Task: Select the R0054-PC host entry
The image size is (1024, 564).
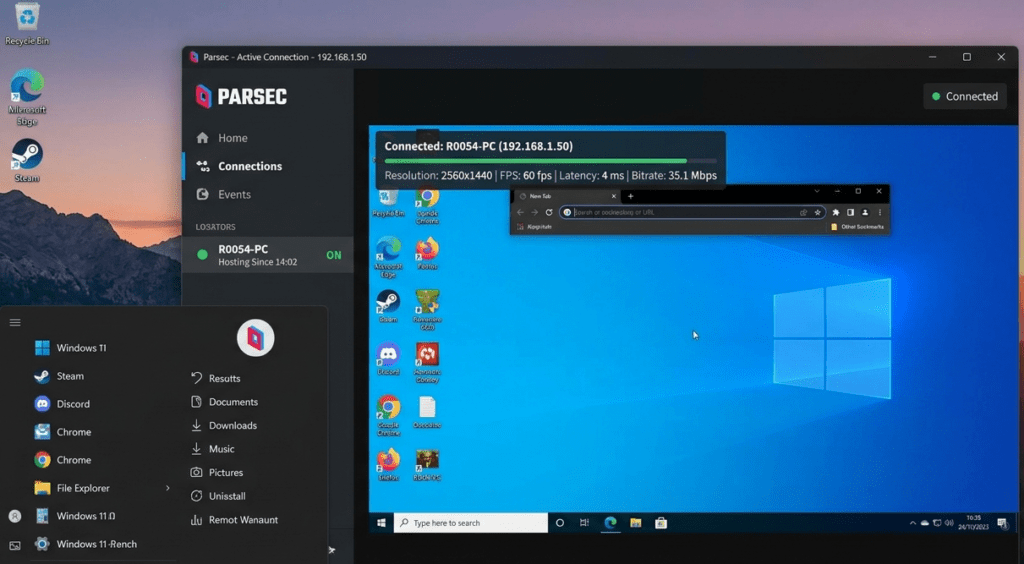Action: pyautogui.click(x=268, y=255)
